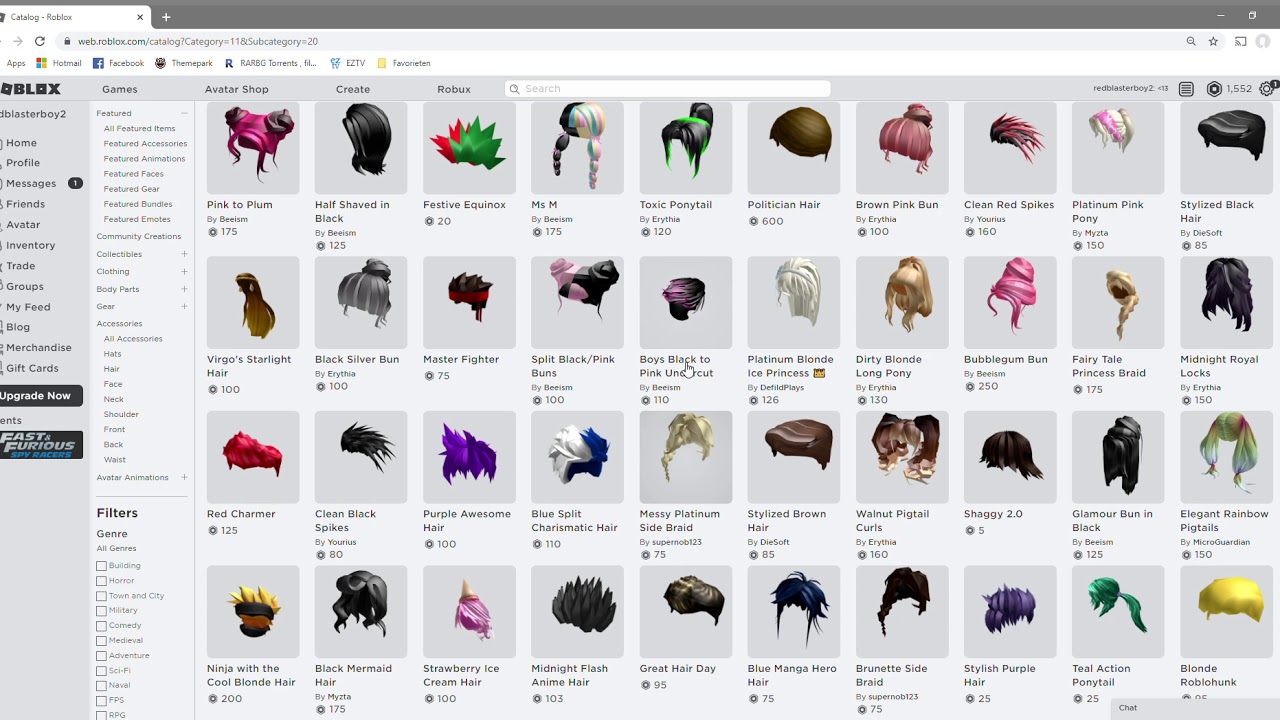Open the Featured Bundles link

coord(138,204)
